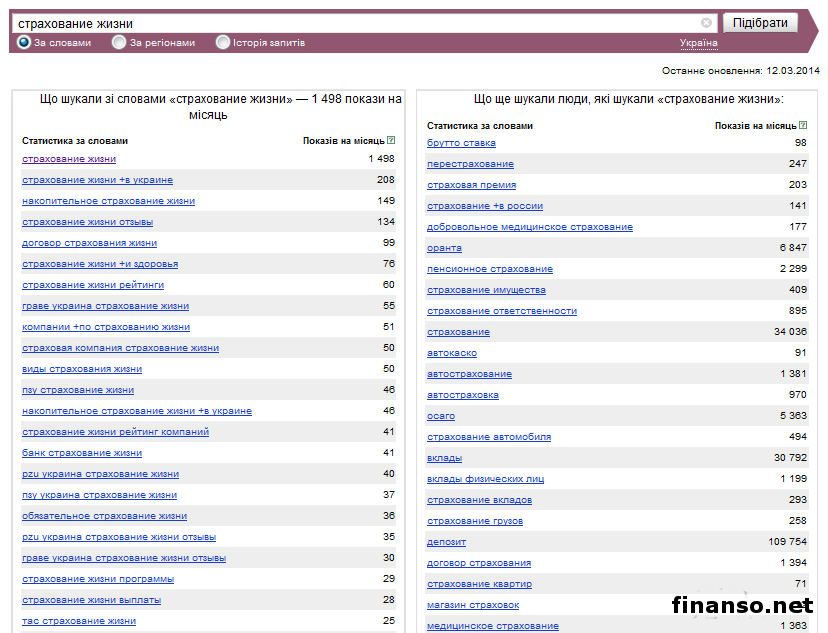This screenshot has width=828, height=633.
Task: Select the 'За словами' radio button
Action: click(24, 43)
